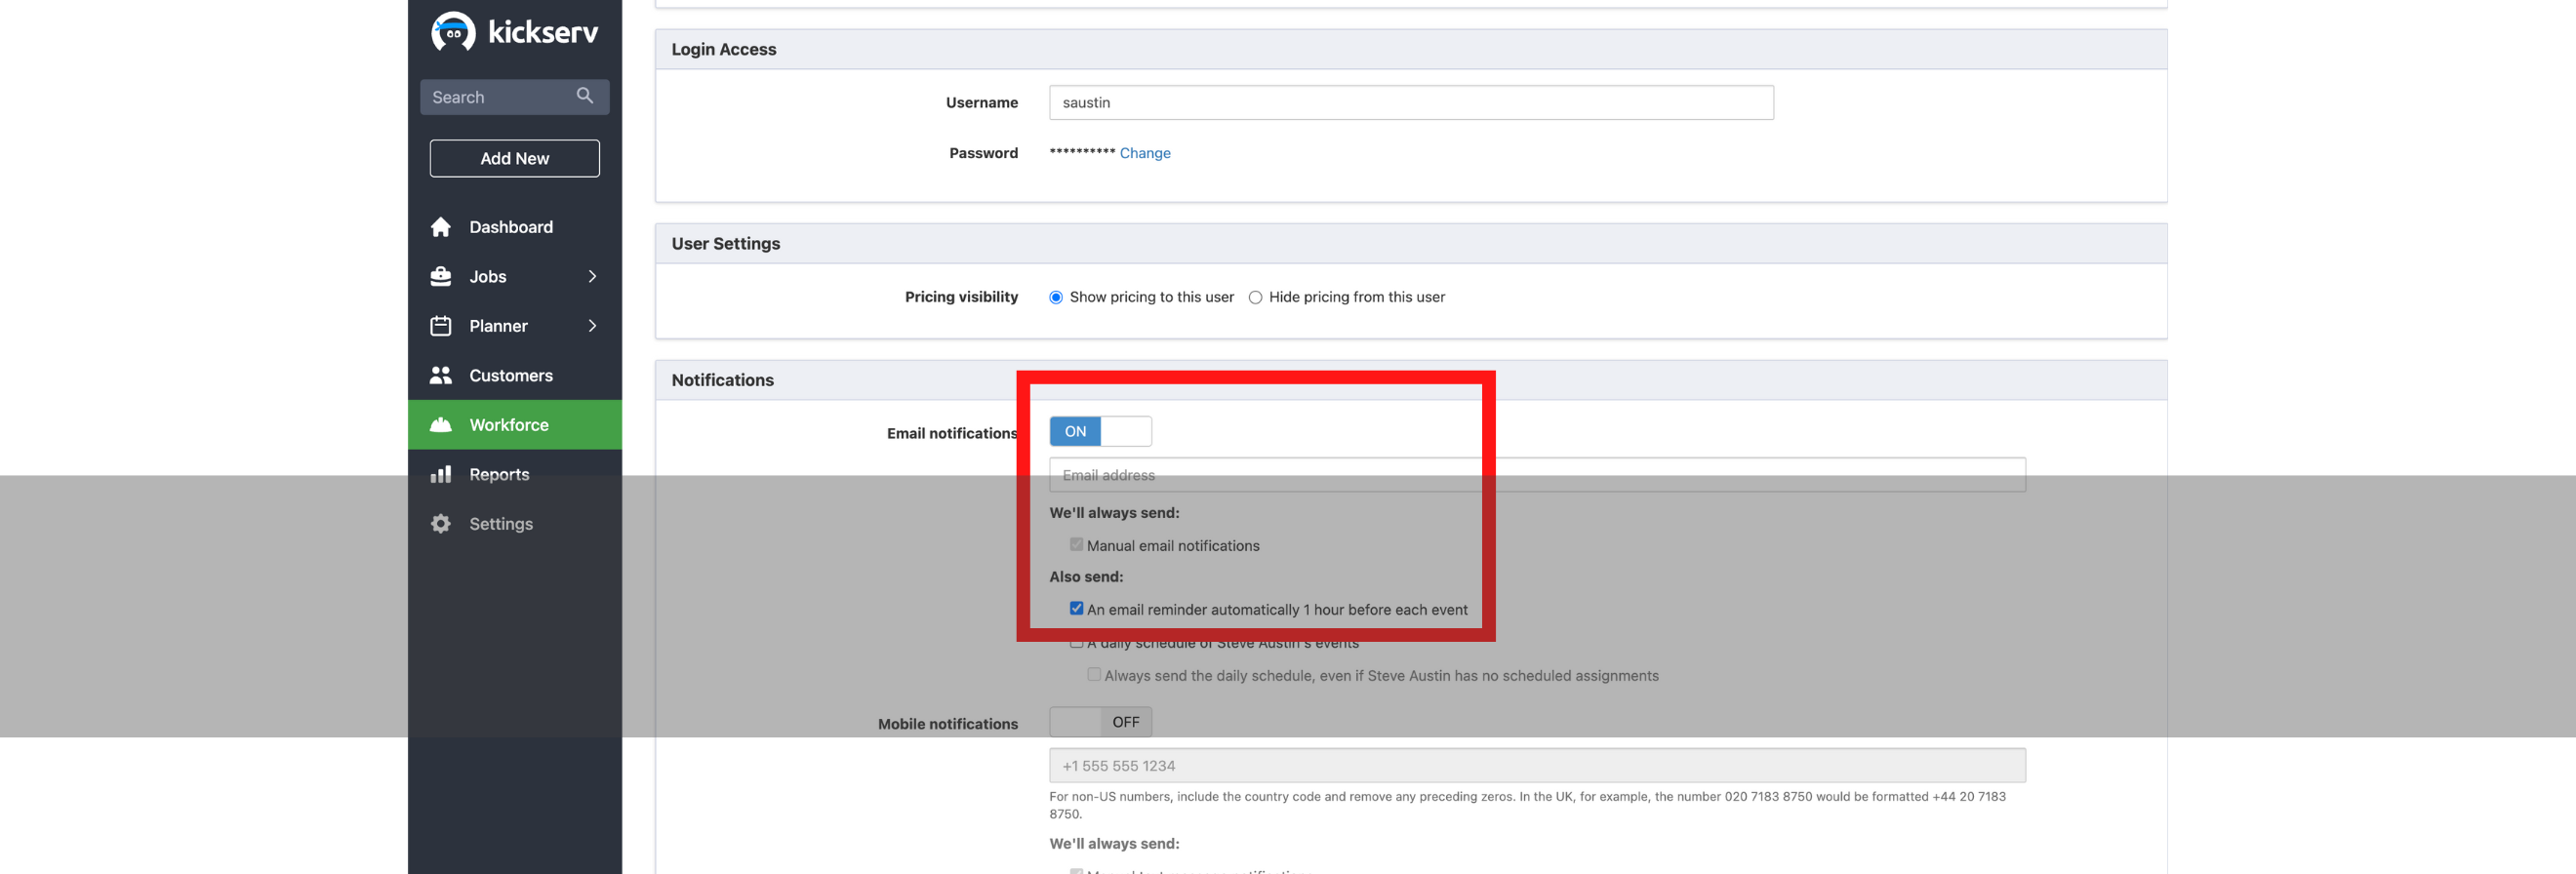Click the search magnifier icon

585,96
